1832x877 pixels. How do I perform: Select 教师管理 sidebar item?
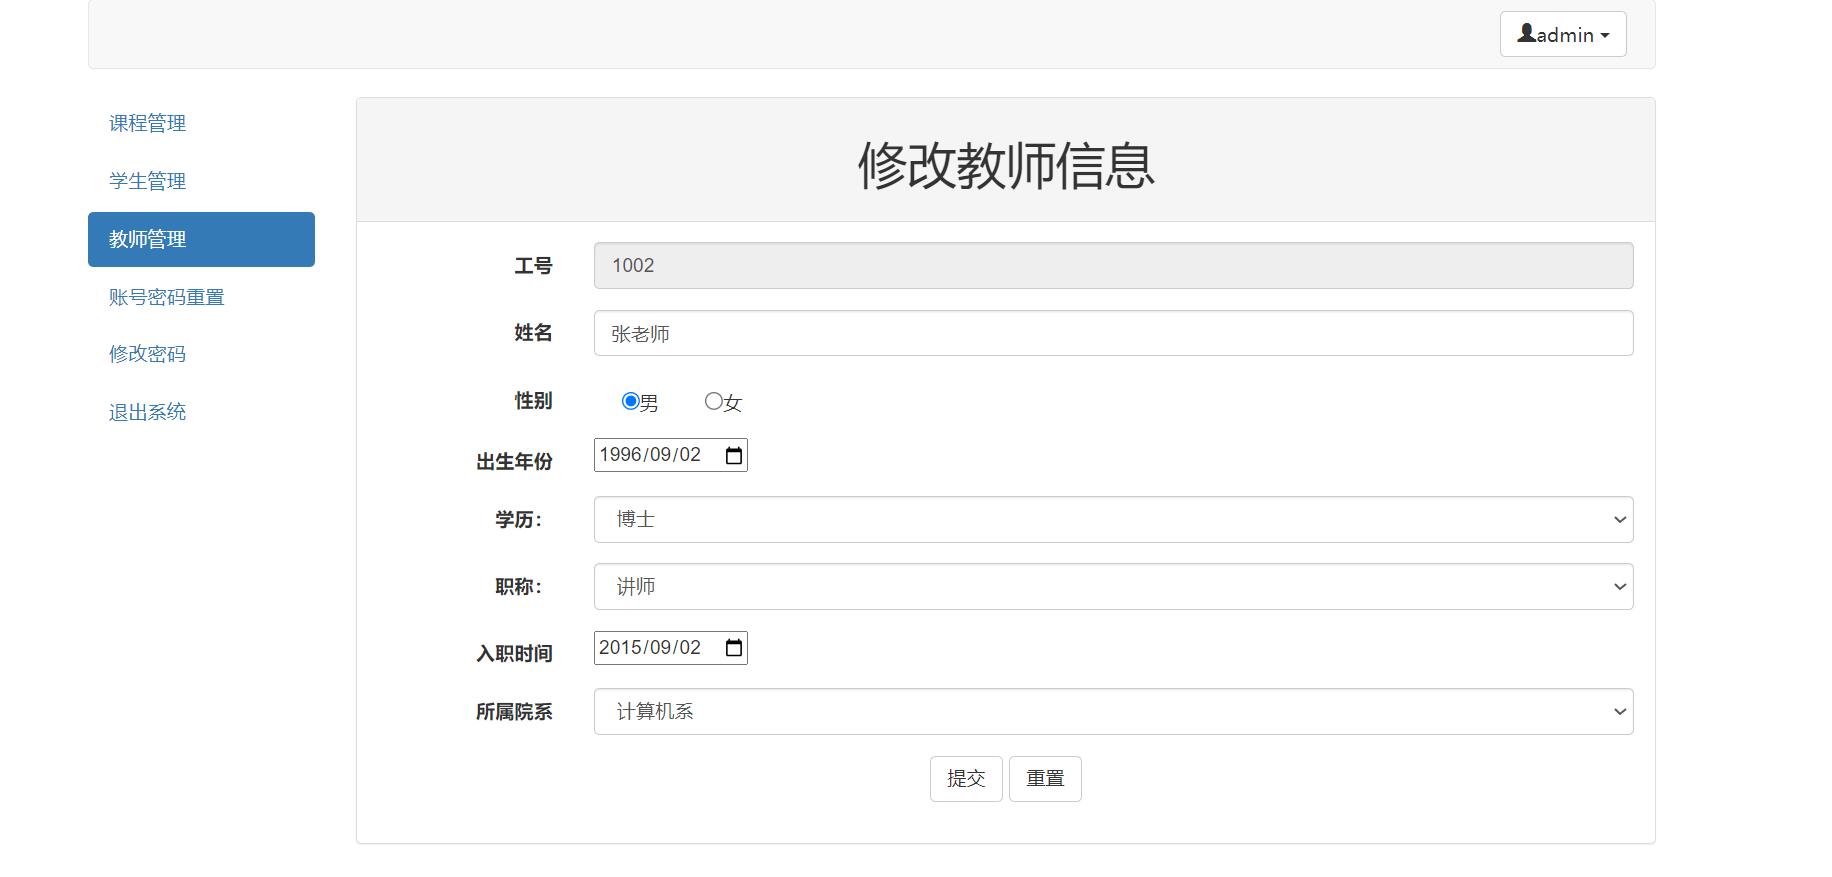coord(201,239)
